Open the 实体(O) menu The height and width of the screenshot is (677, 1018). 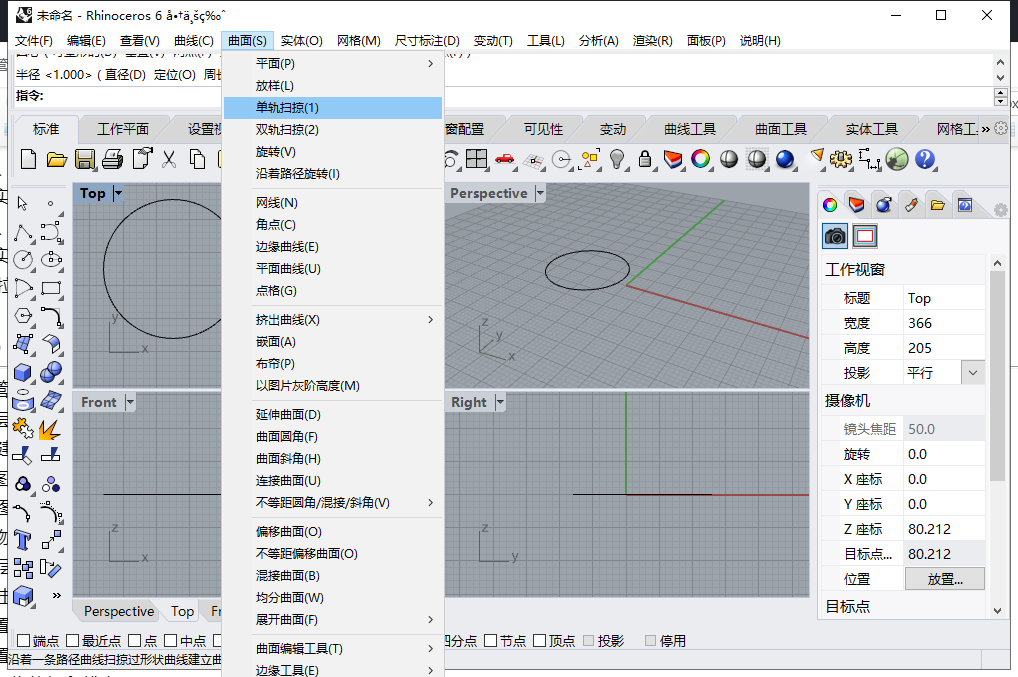pyautogui.click(x=301, y=40)
